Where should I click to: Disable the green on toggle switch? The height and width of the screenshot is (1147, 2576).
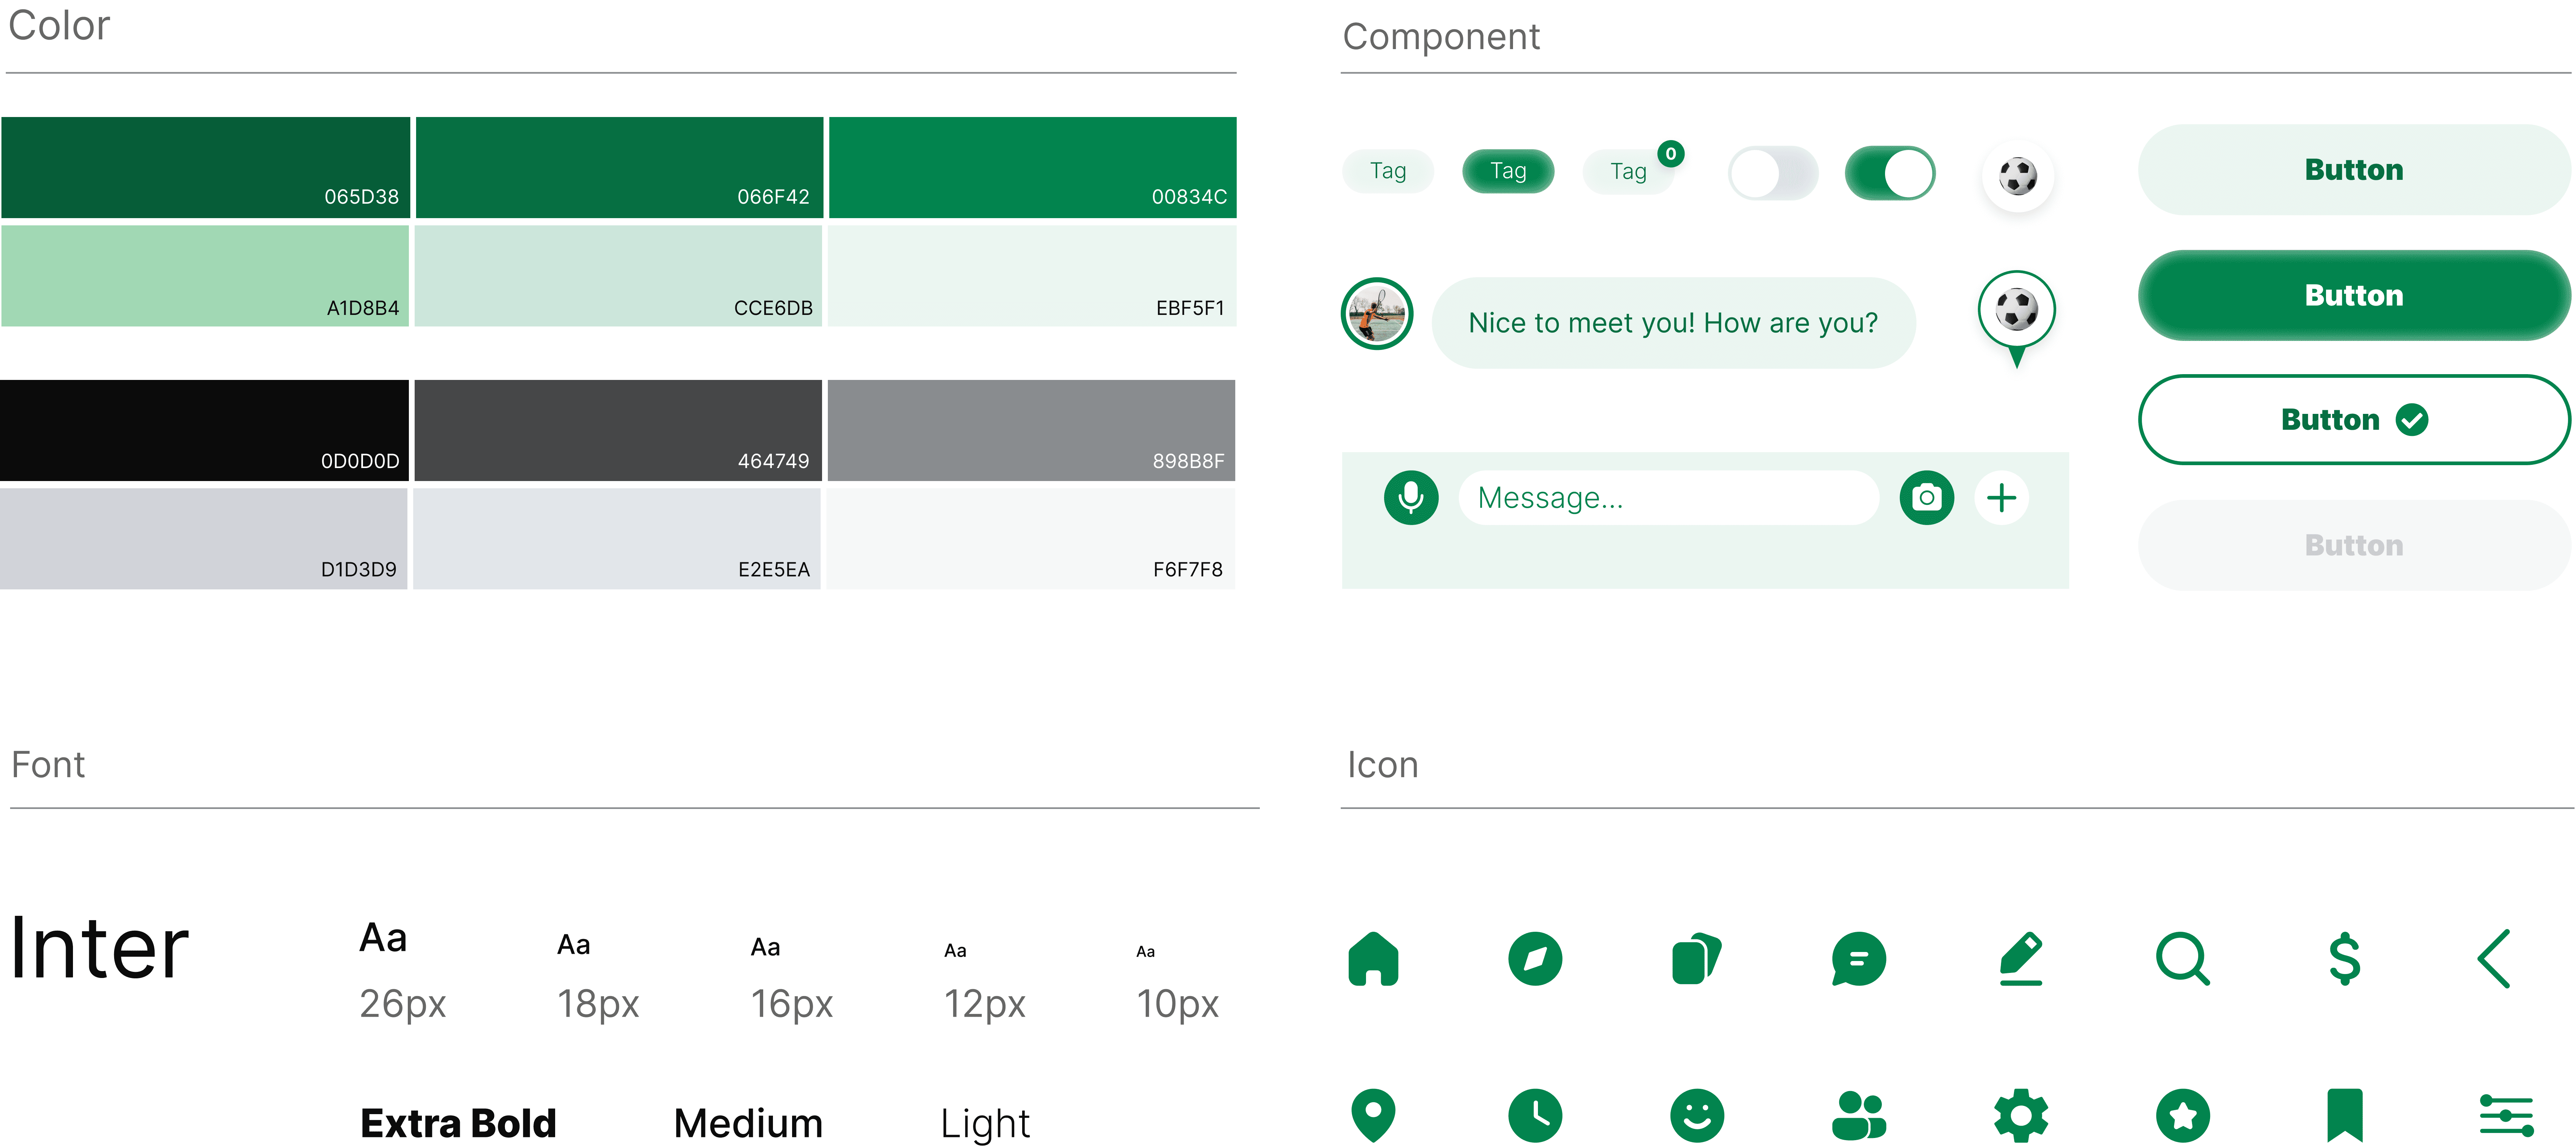(1890, 173)
